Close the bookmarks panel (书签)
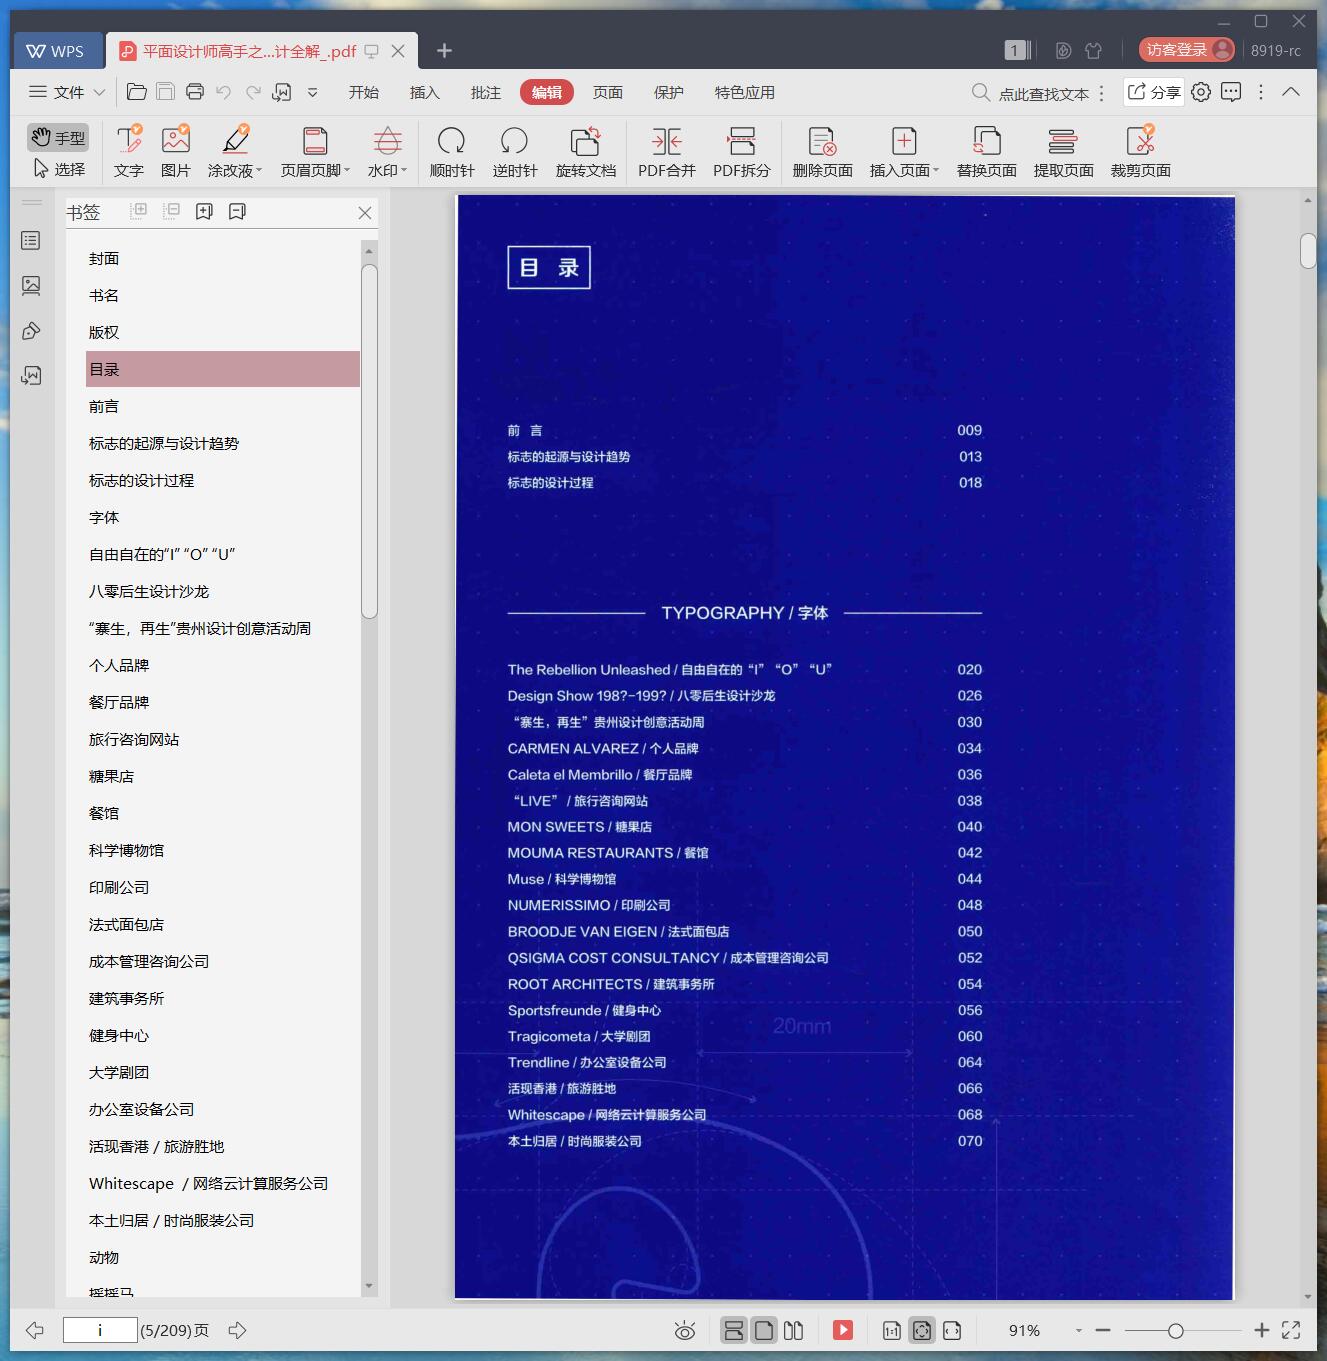Screen dimensions: 1327x1361 click(365, 213)
